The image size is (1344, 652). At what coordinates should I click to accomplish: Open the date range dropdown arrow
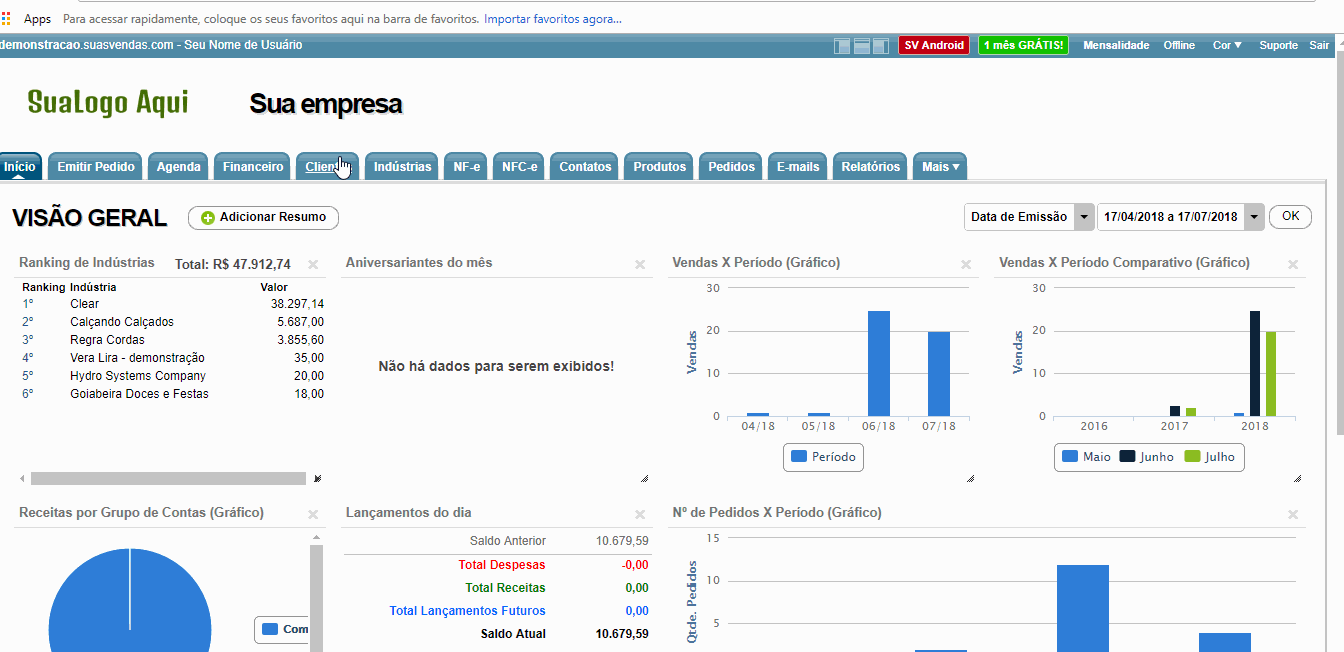click(x=1254, y=217)
